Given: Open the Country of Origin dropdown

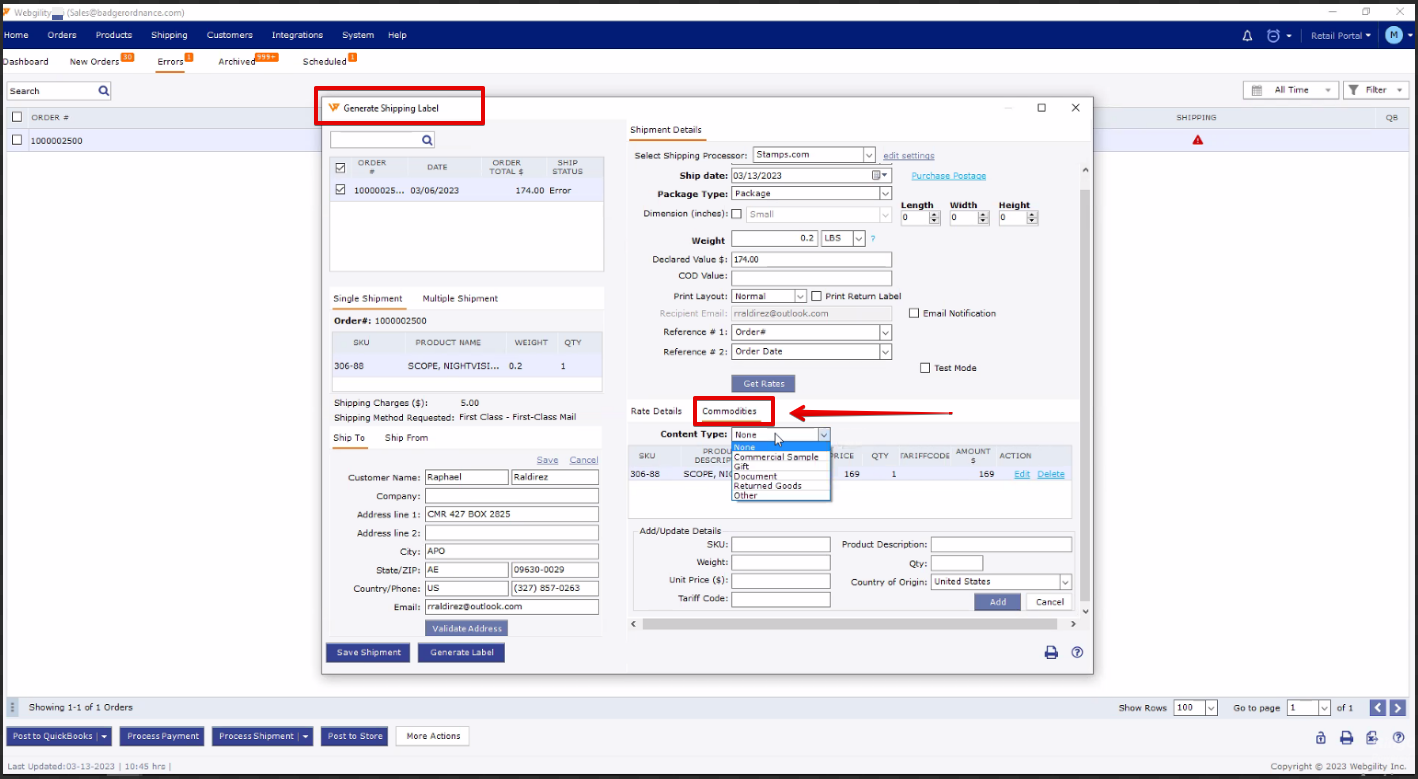Looking at the screenshot, I should click(x=1065, y=582).
